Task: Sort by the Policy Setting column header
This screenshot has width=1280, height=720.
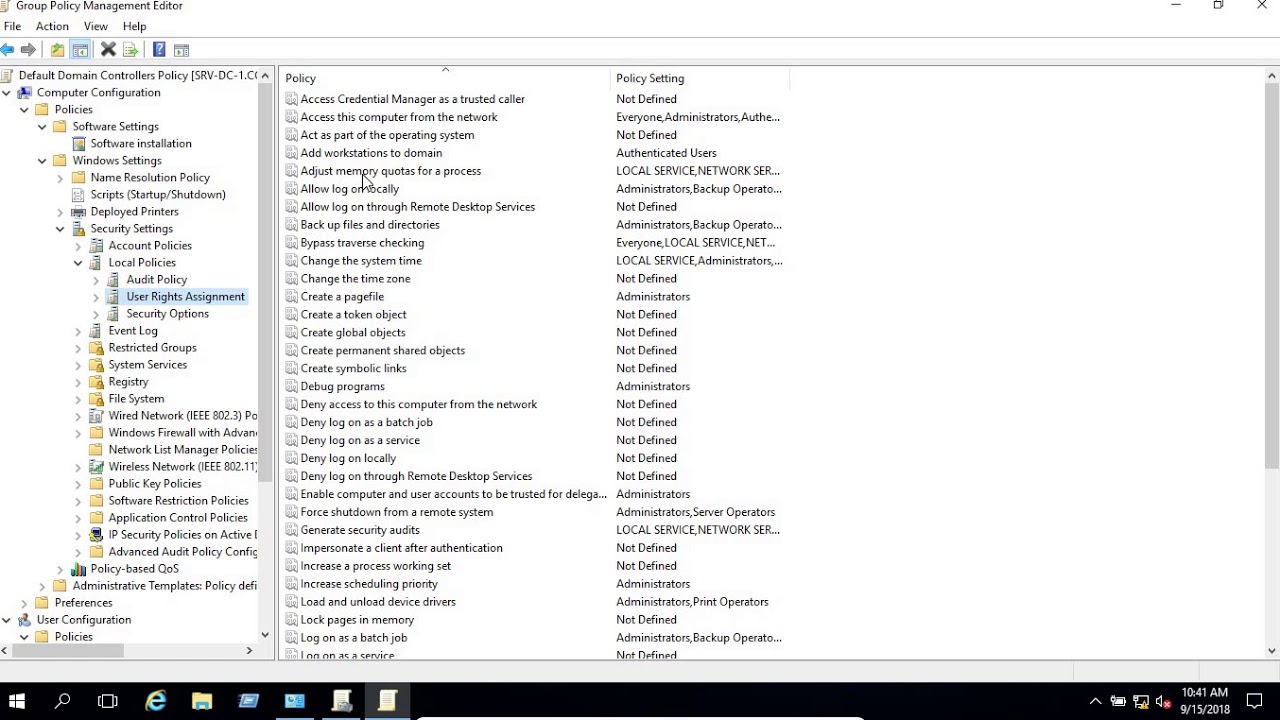Action: 700,78
